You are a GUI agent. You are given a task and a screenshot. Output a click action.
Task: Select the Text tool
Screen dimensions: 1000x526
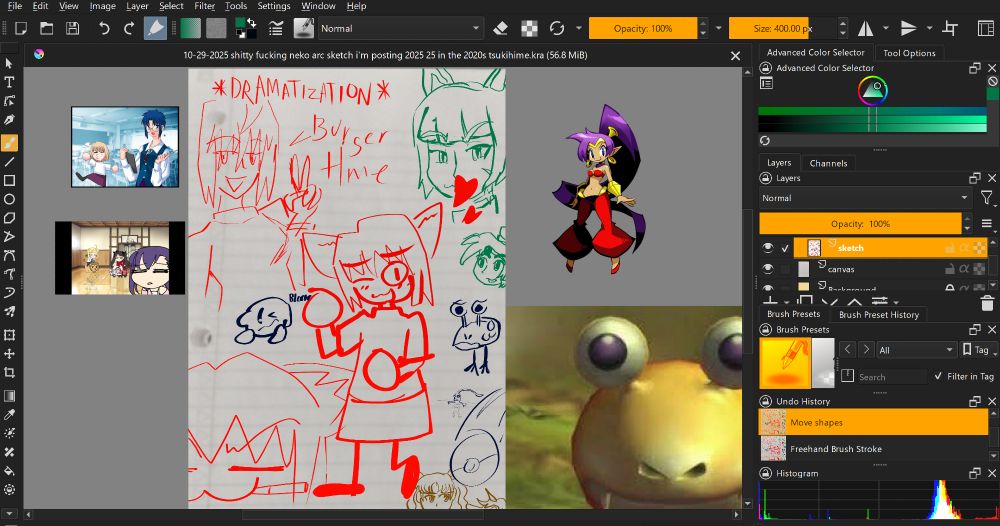tap(9, 82)
